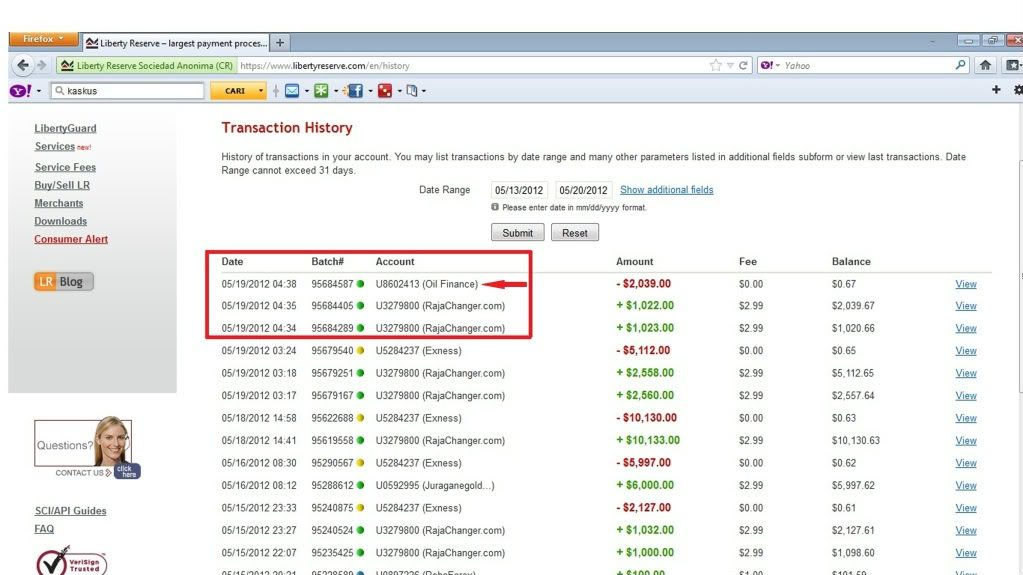Screen dimensions: 1023x575
Task: Open LibertyGuard sidebar link
Action: (65, 128)
